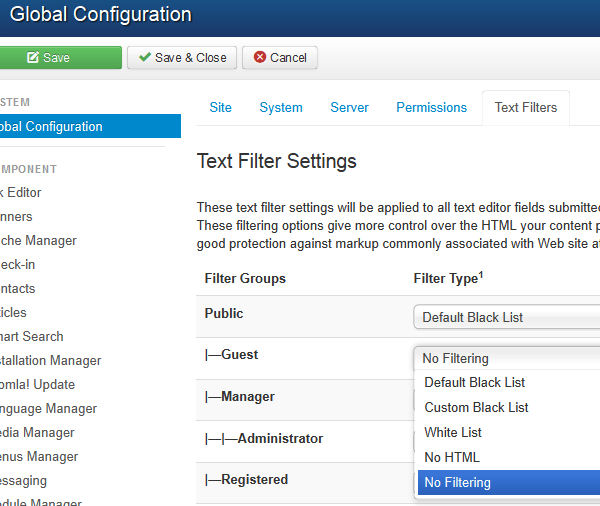Open the System tab
Viewport: 600px width, 506px height.
281,107
